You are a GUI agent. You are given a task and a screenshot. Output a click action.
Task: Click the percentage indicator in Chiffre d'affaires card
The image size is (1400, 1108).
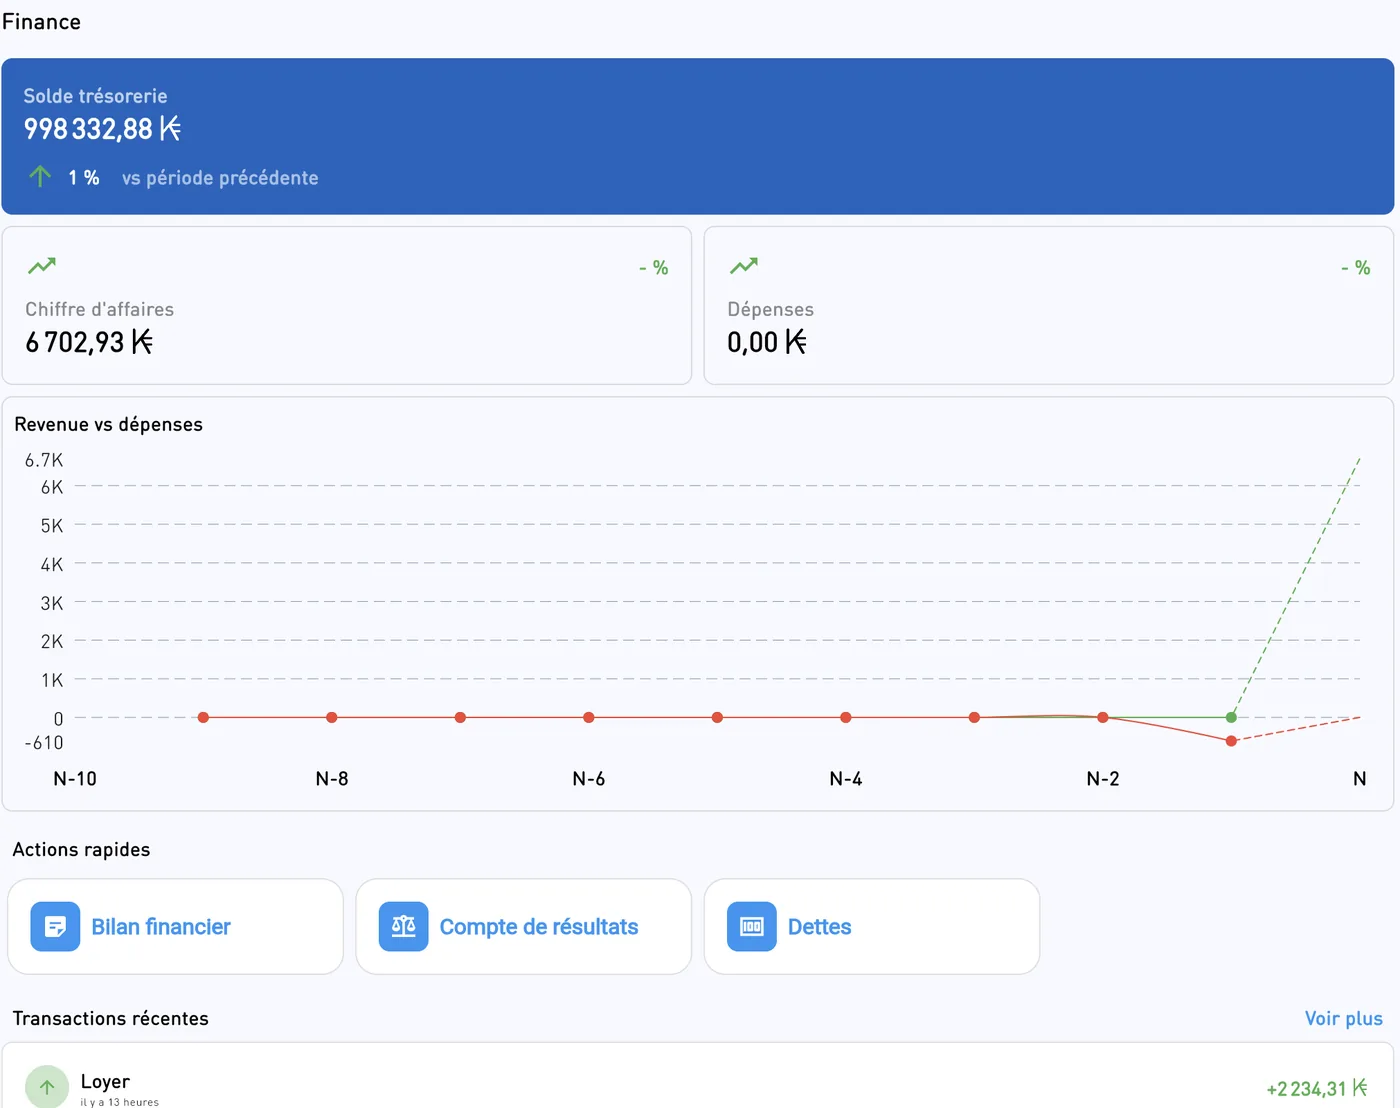[x=654, y=268]
